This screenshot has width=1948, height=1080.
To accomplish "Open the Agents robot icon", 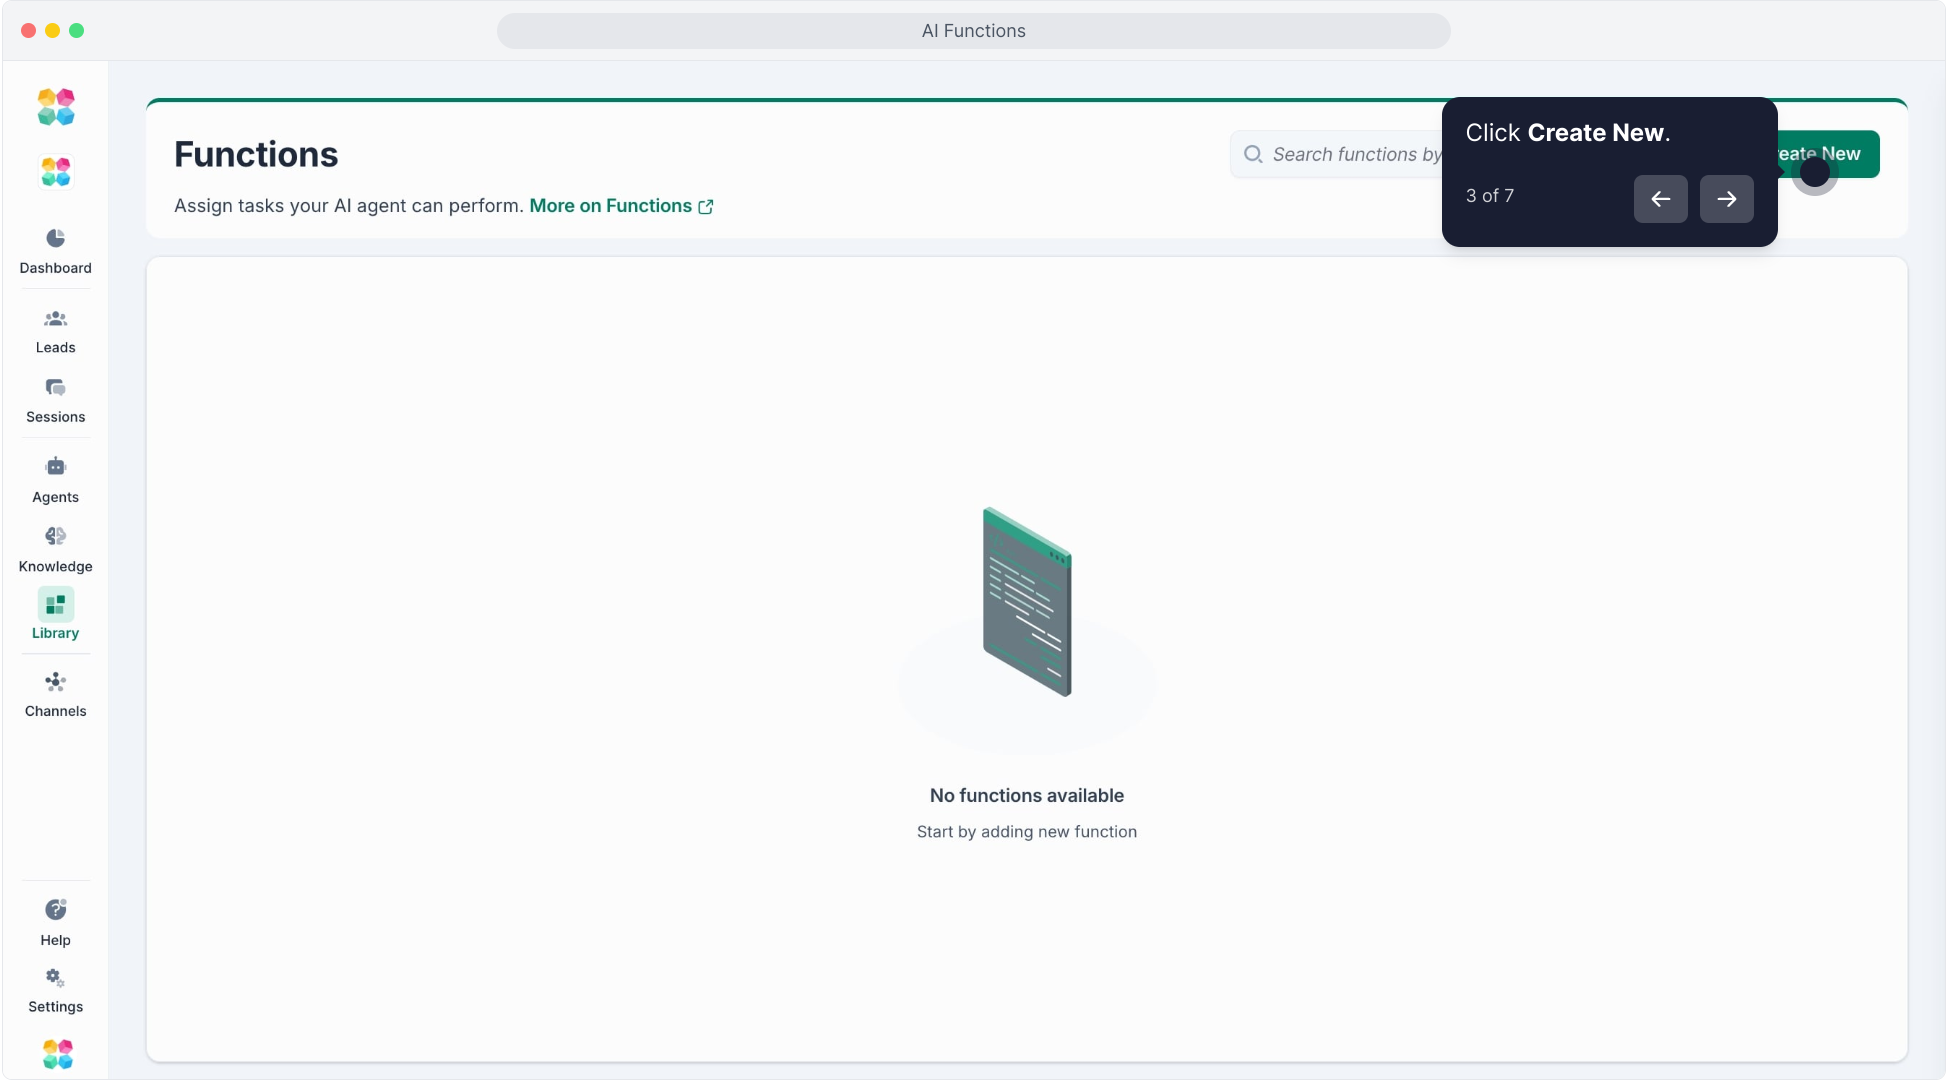I will pos(56,467).
